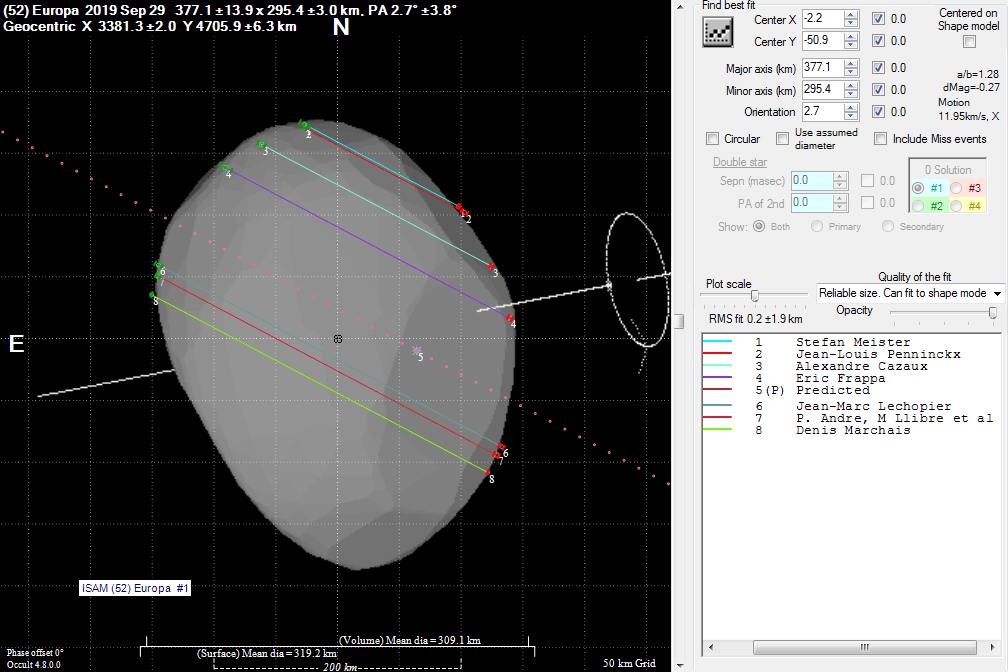Click the Find best fit graph button
Viewport: 1008px width, 672px height.
718,32
